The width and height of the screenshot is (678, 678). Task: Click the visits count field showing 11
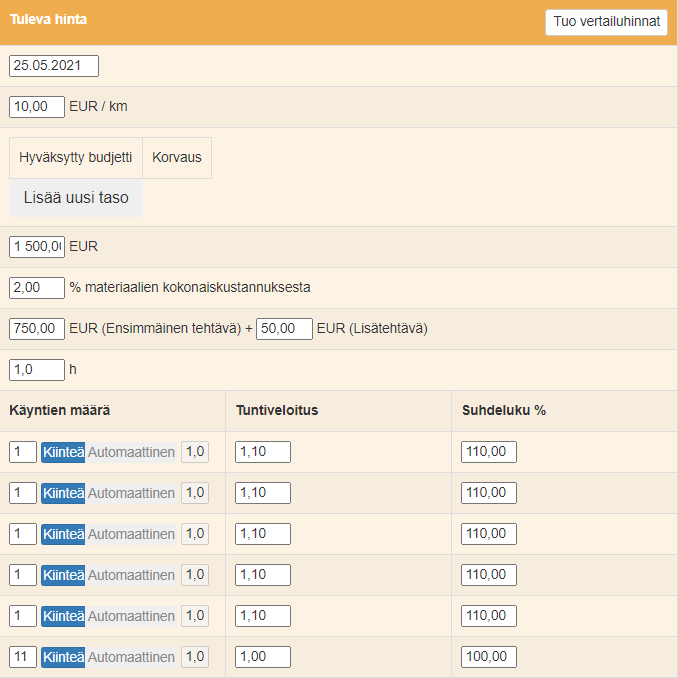(23, 657)
